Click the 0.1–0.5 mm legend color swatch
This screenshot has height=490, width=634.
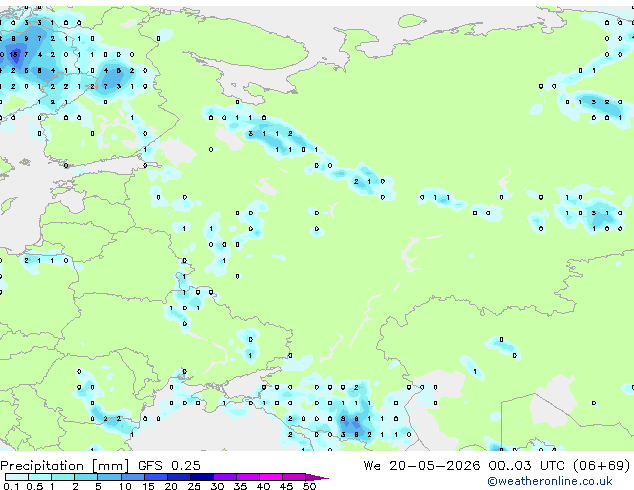17,477
